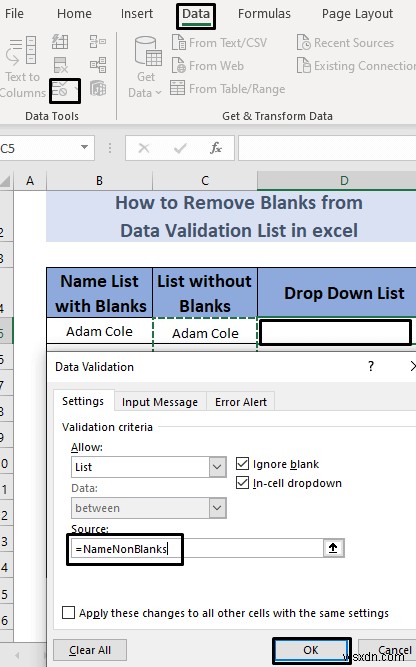
Task: Click the Insert Function fx icon
Action: 216,148
